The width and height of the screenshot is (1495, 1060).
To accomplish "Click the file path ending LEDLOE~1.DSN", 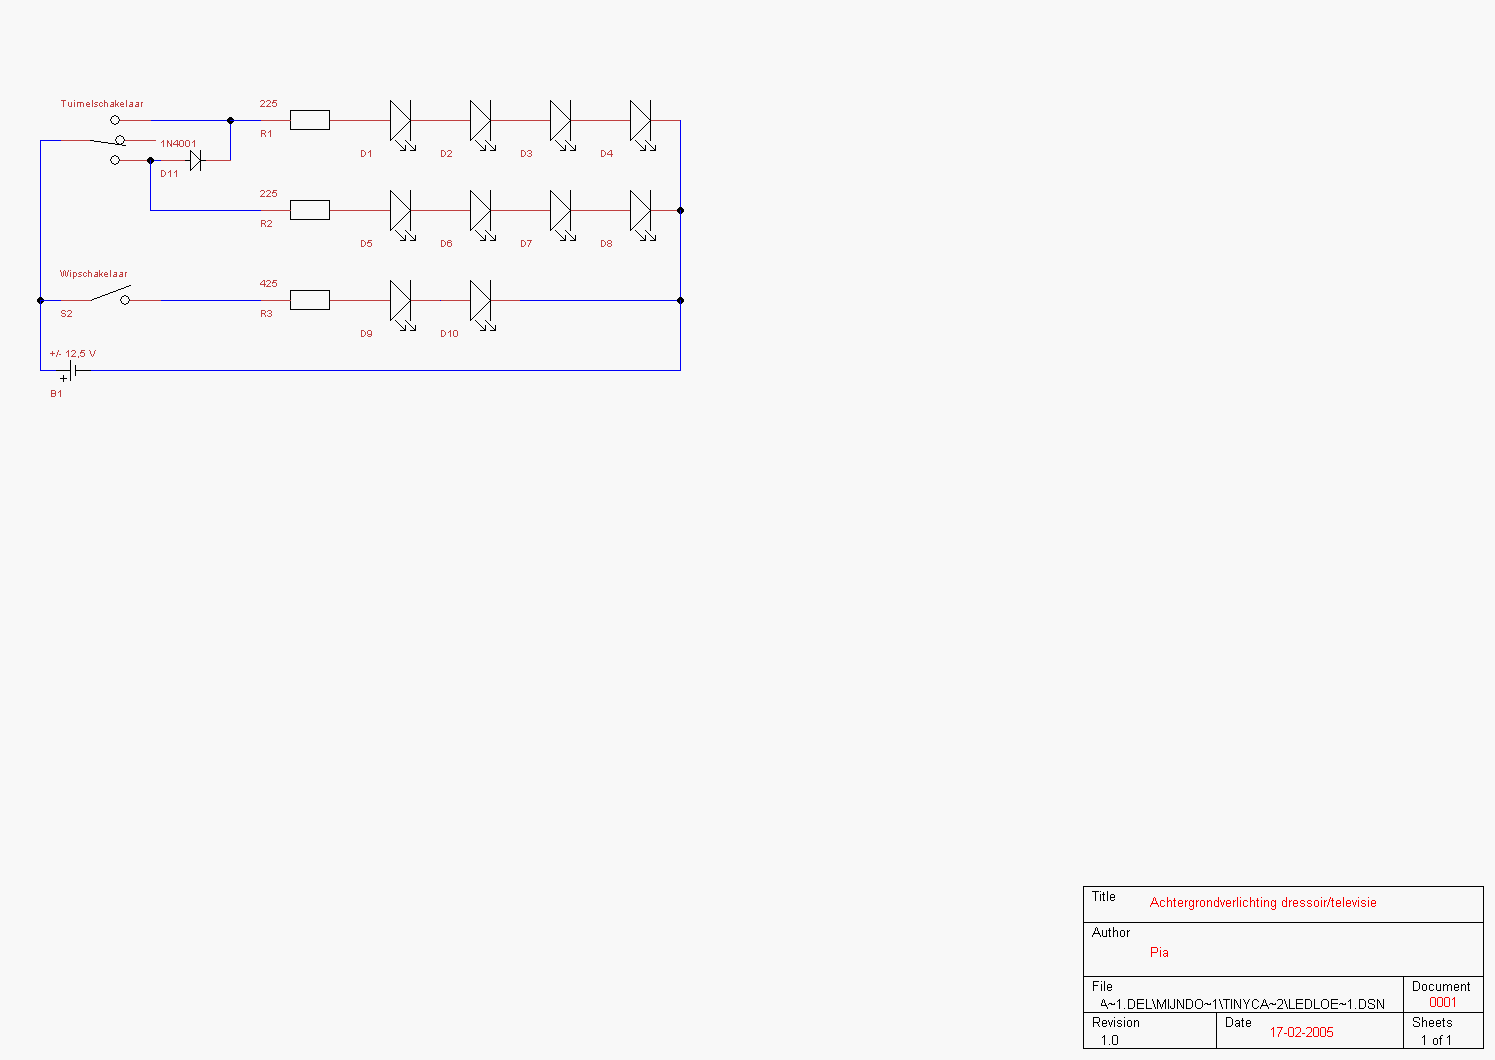I will tap(1242, 1004).
